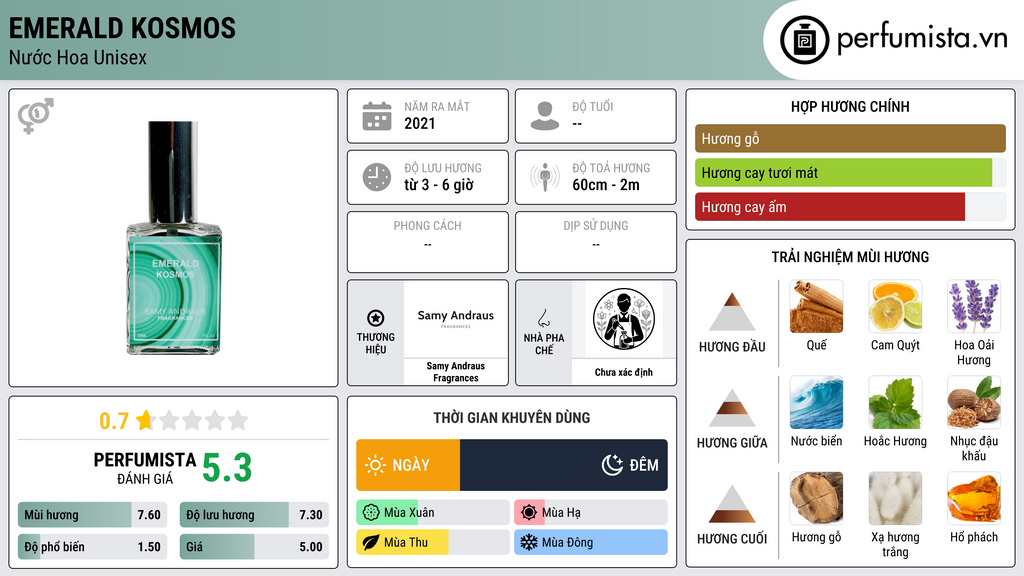The height and width of the screenshot is (576, 1024).
Task: Click the nose icon above Nhà pha chế
Action: point(543,318)
